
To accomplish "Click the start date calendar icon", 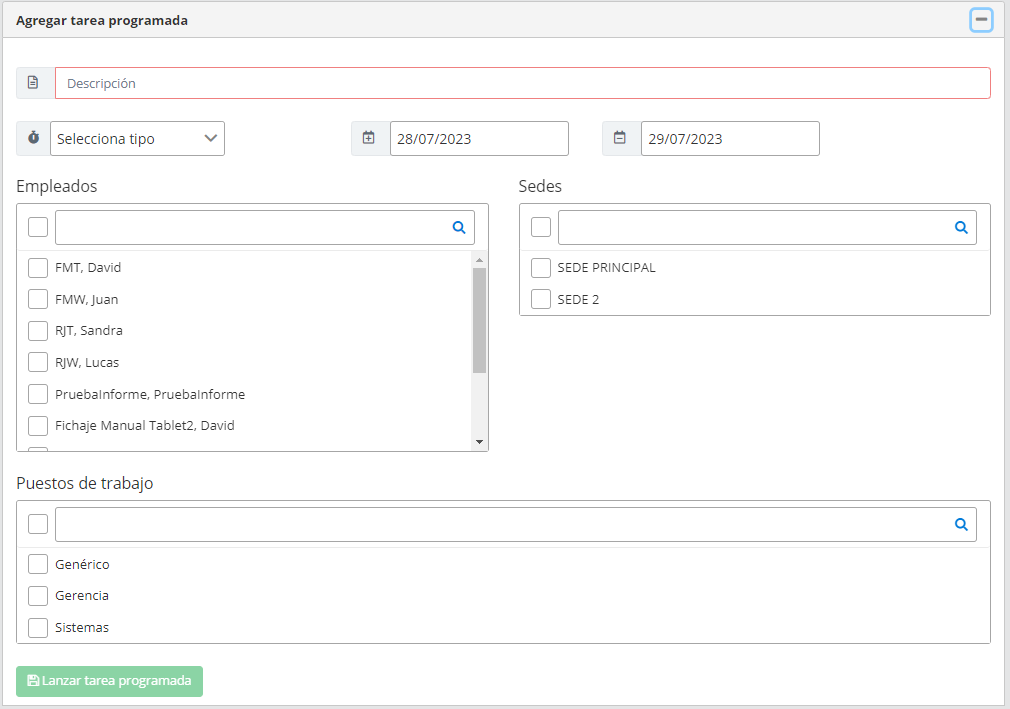I will coord(369,139).
